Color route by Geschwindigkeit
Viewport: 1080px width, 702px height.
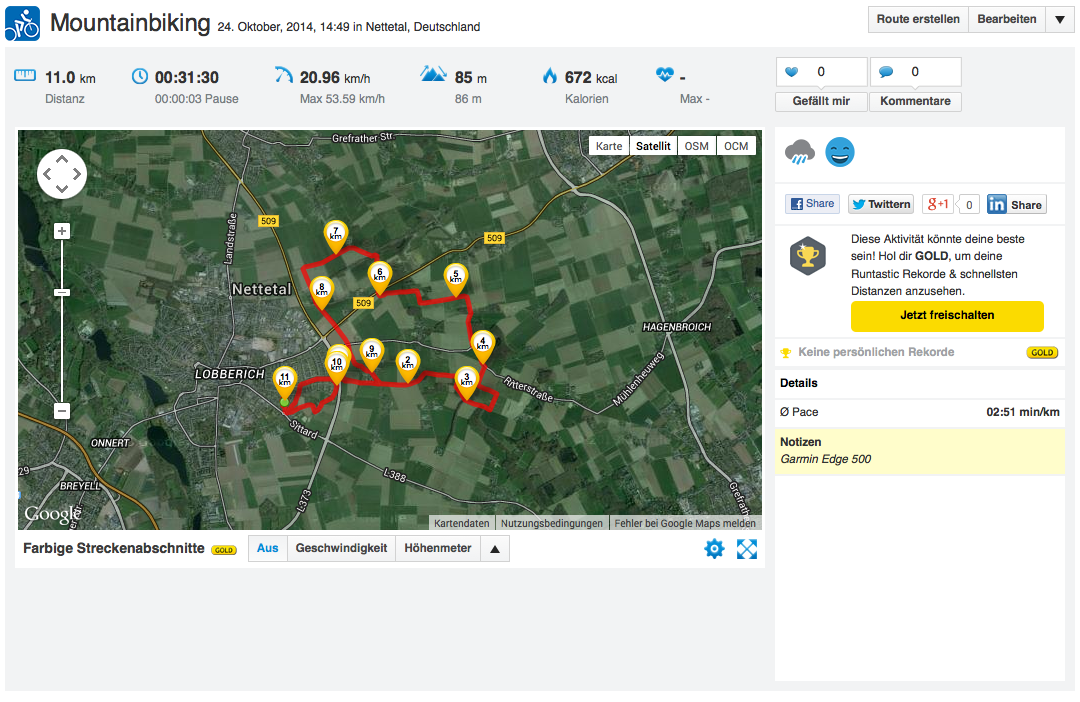[x=341, y=548]
